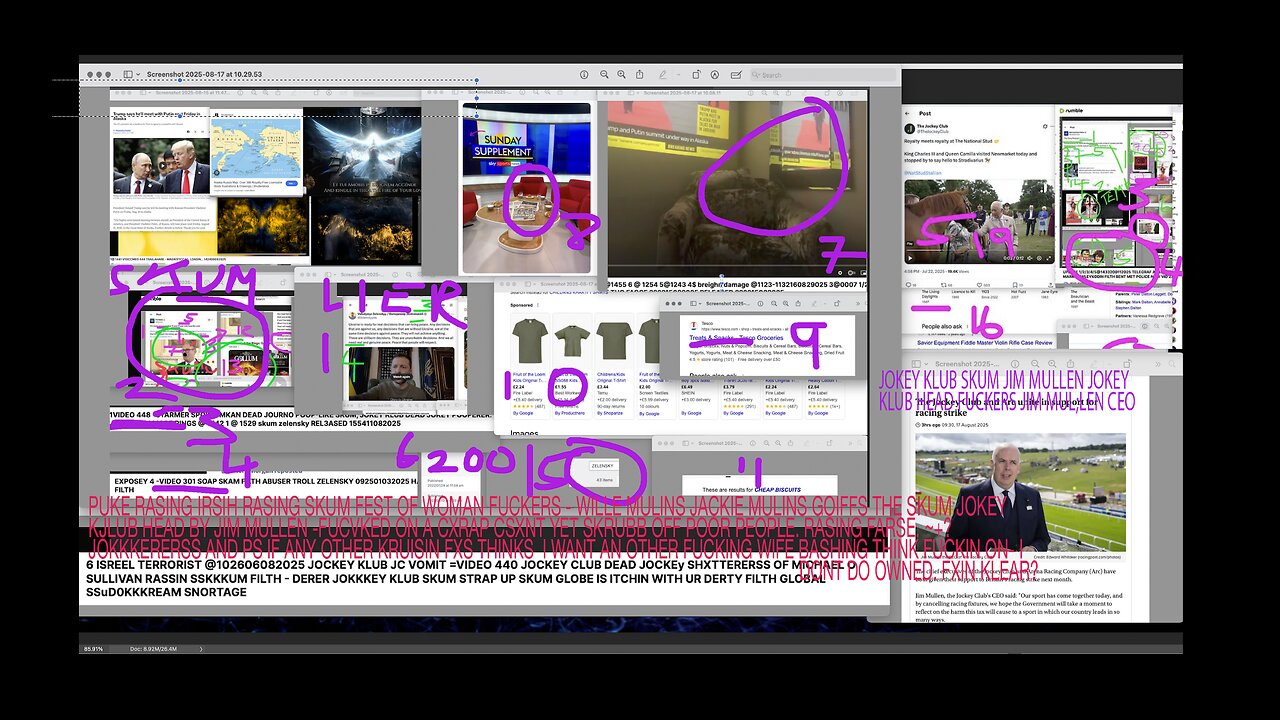1280x720 pixels.
Task: Click the form filling icon in Preview toolbar
Action: 736,75
